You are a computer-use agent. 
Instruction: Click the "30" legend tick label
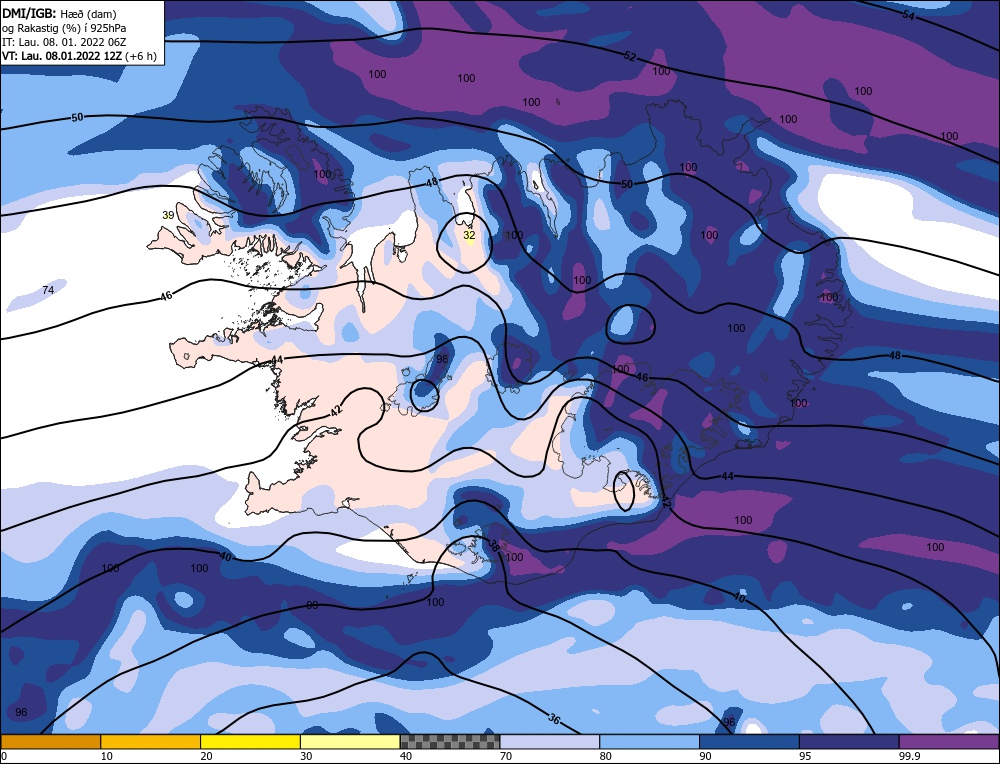pyautogui.click(x=306, y=756)
